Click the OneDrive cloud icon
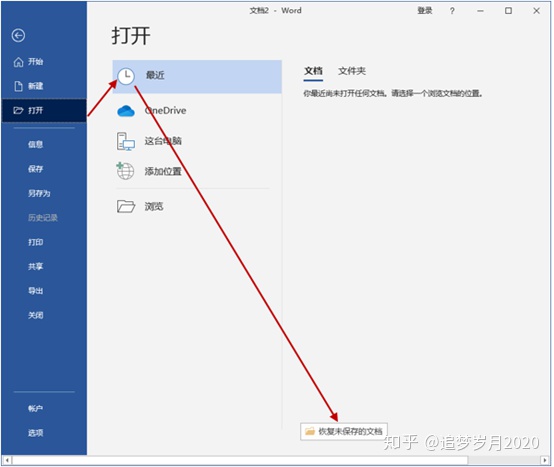 (126, 111)
